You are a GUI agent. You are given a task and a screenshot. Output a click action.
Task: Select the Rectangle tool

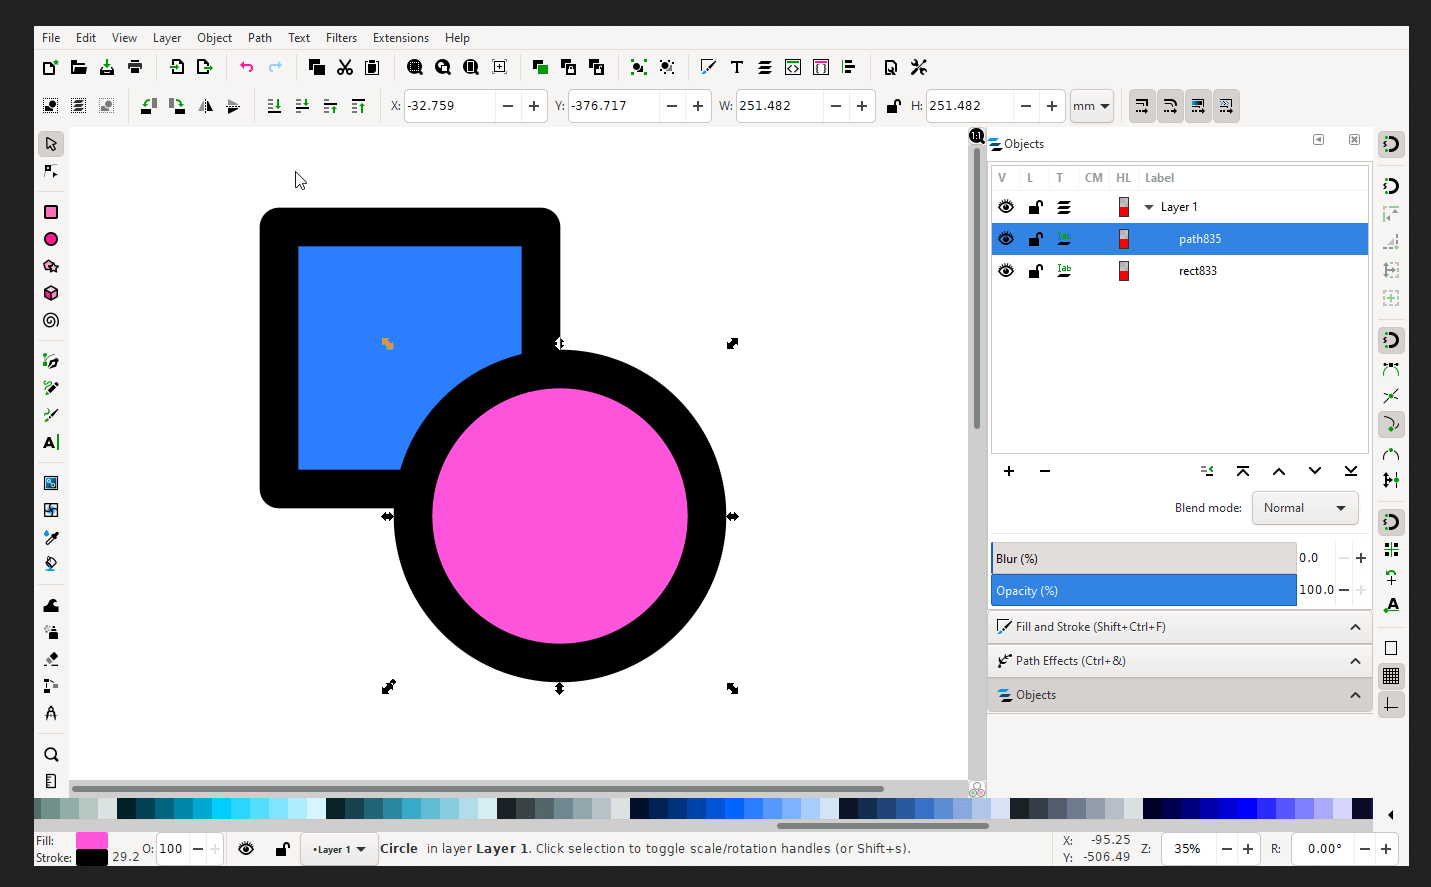click(50, 212)
